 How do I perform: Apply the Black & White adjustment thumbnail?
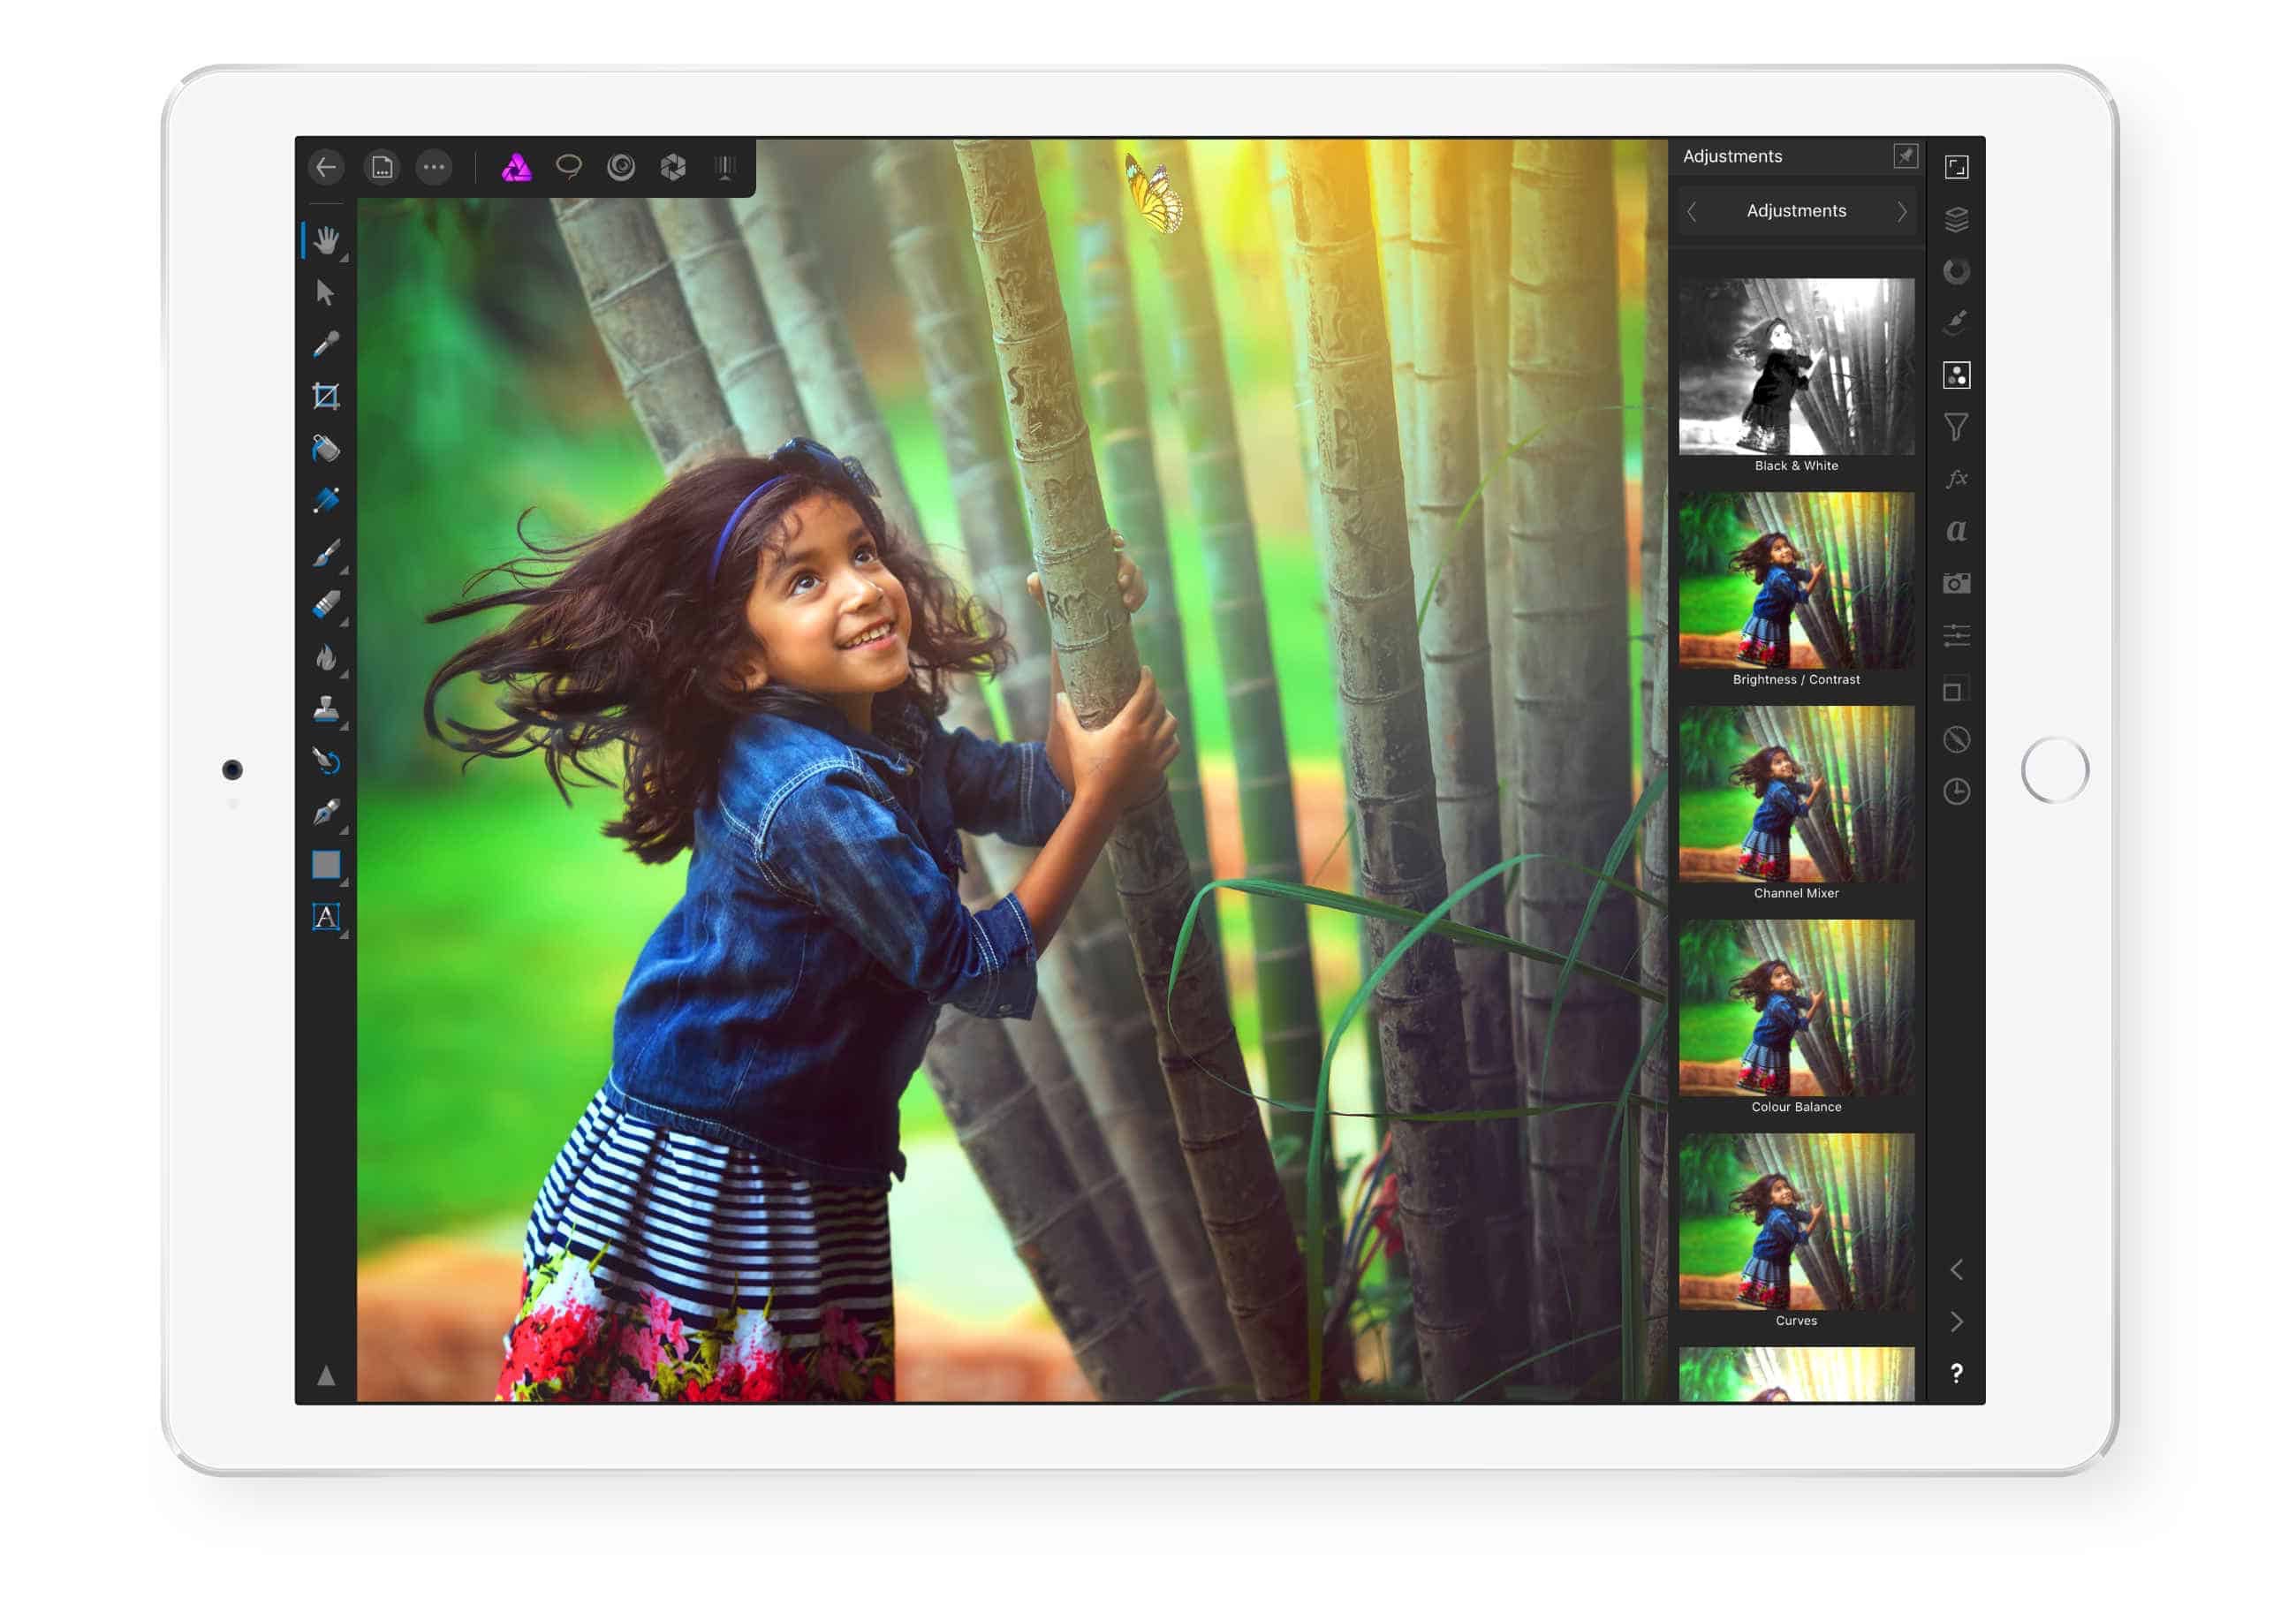pyautogui.click(x=1796, y=367)
